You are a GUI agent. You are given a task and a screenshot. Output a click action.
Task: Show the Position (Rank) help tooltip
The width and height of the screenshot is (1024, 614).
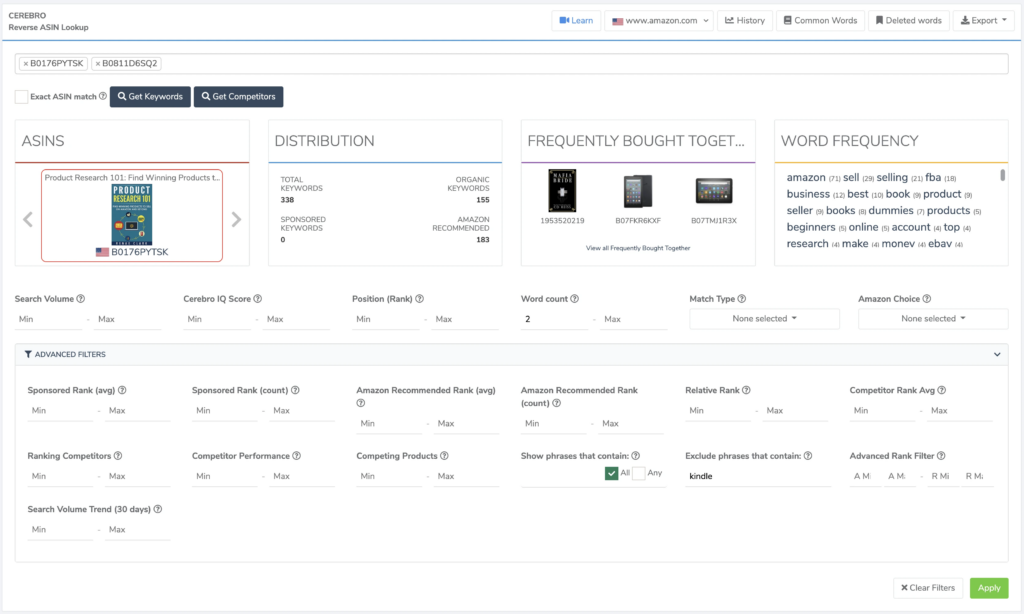point(419,299)
